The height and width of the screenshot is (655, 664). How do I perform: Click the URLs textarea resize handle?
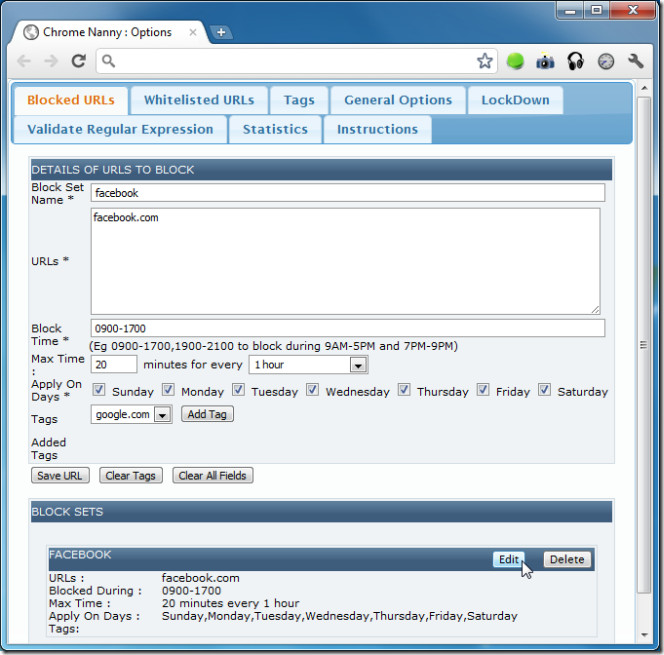point(595,310)
